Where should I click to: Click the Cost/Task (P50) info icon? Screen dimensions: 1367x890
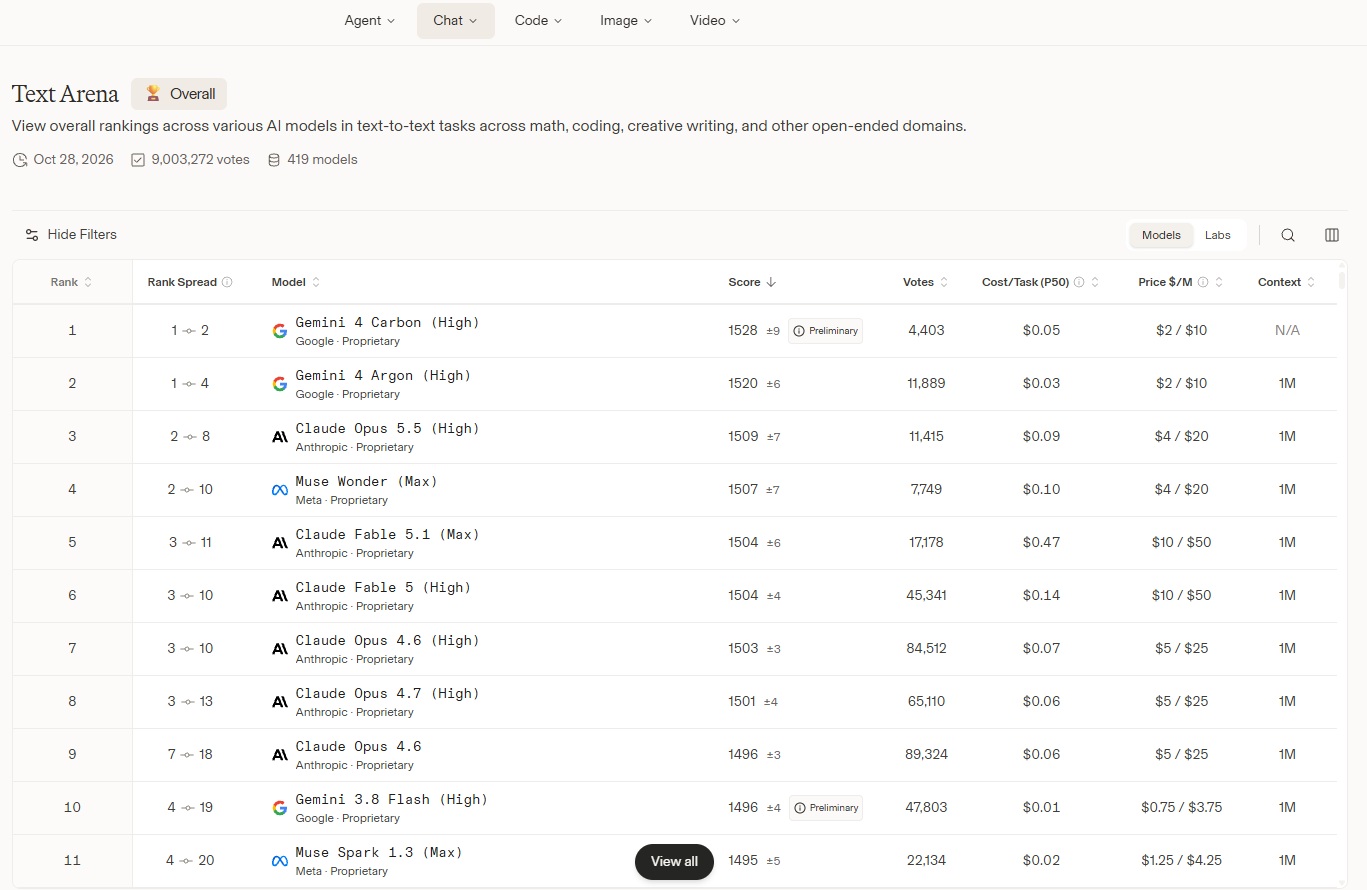point(1079,282)
